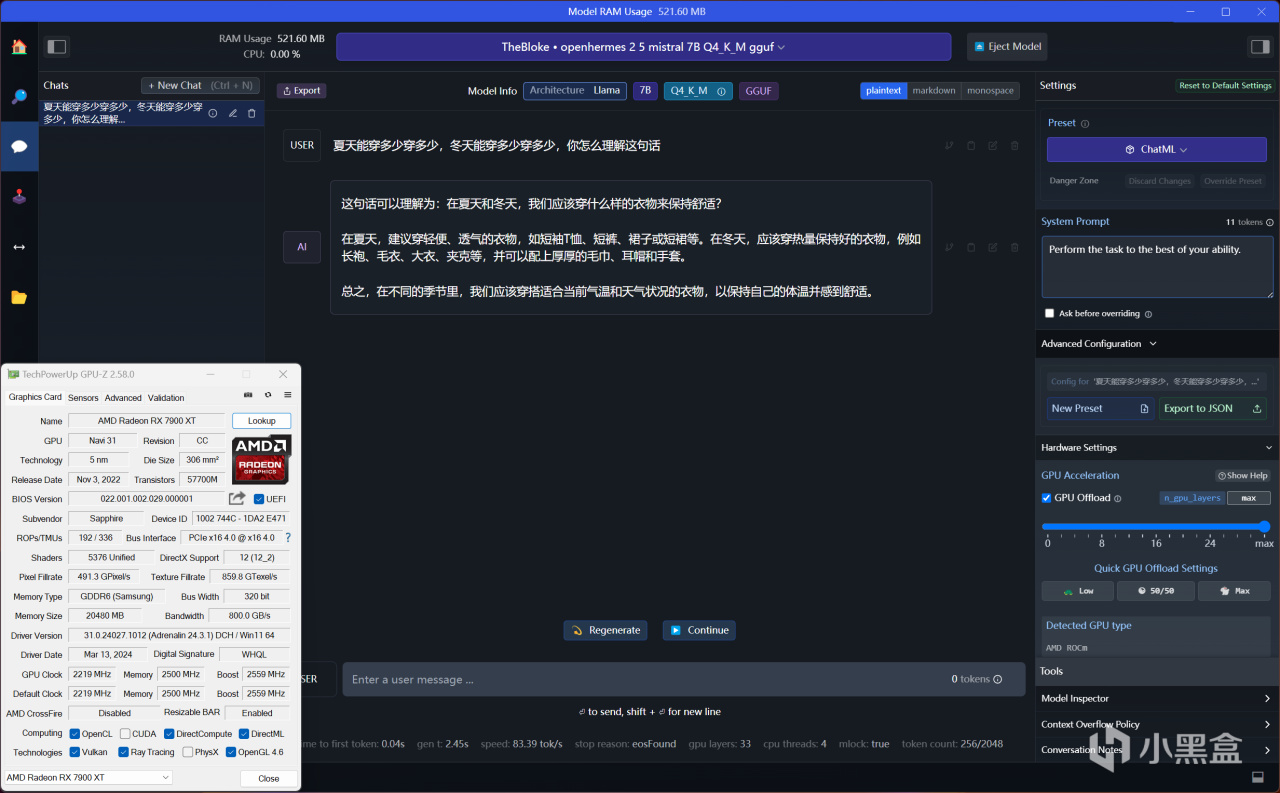Open the Advanced tab in GPU-Z
The image size is (1280, 793).
123,398
